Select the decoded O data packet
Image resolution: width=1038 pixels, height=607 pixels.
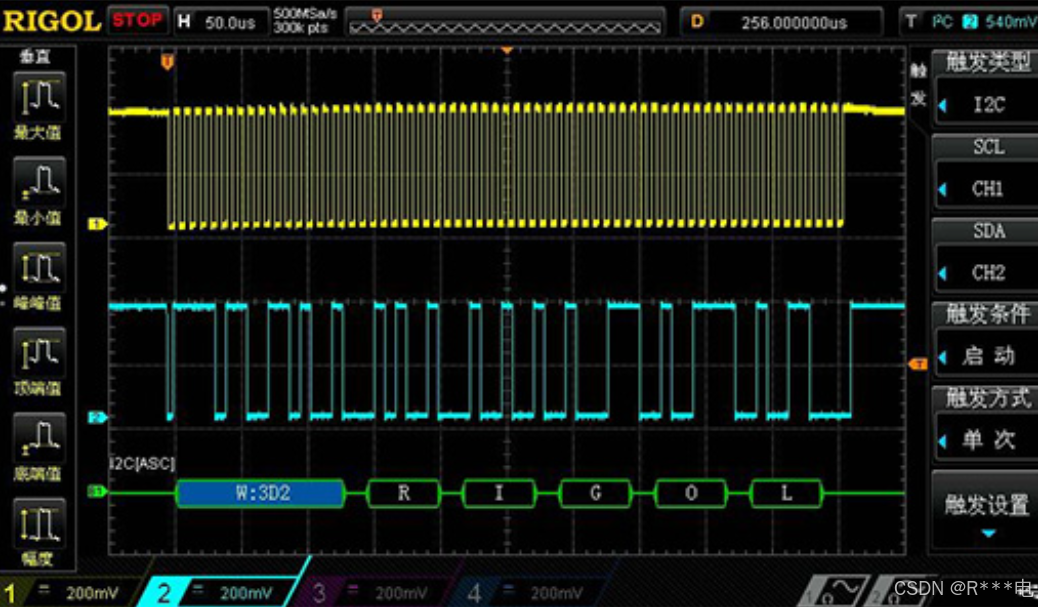click(691, 493)
